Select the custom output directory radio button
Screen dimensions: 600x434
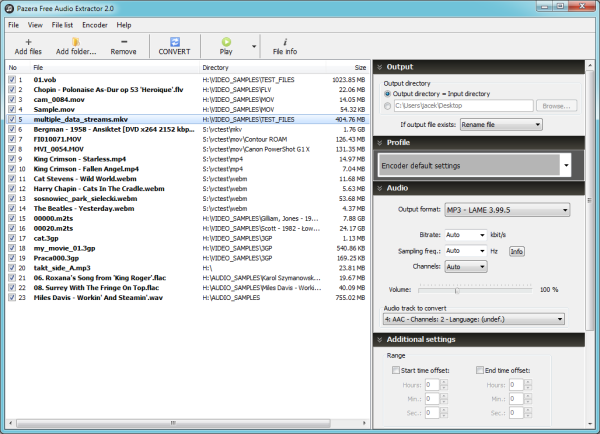[x=387, y=106]
